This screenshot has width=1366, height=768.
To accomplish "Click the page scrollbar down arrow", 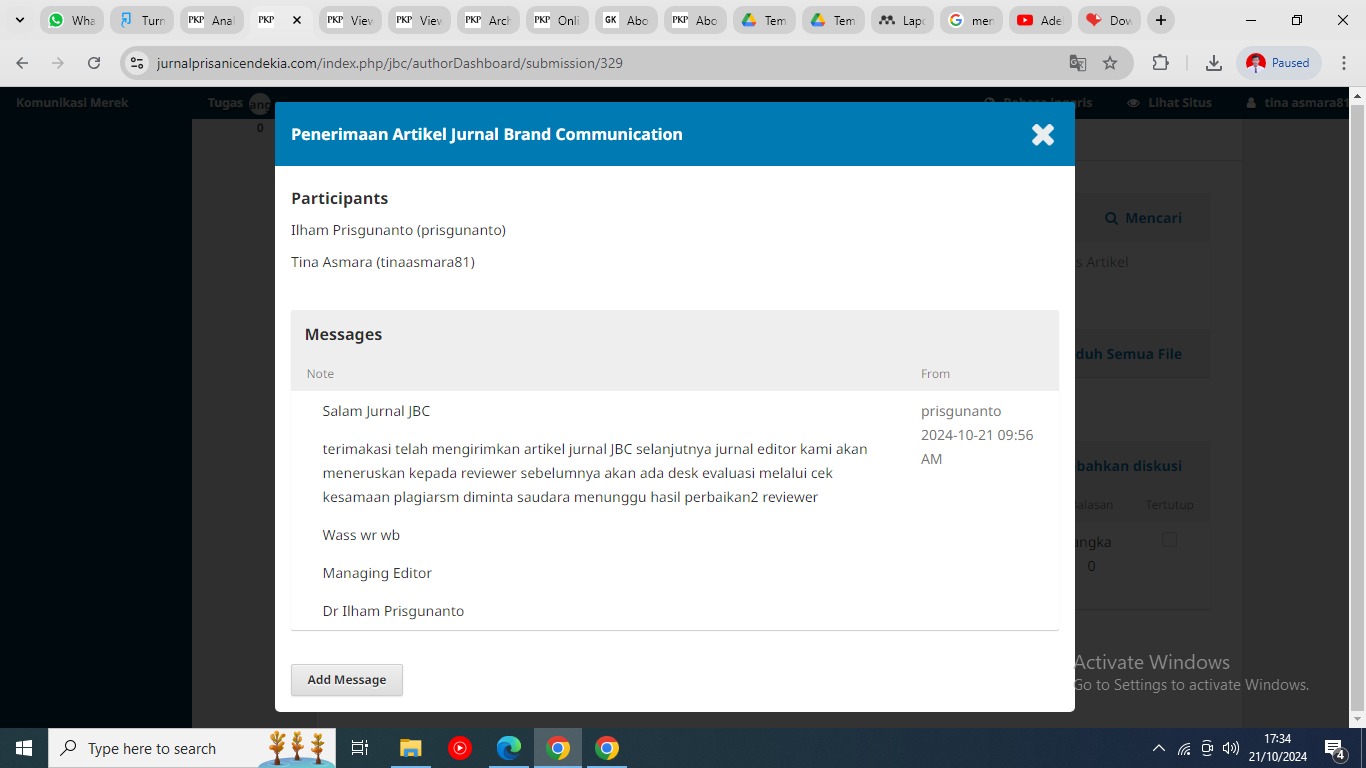I will pyautogui.click(x=1357, y=719).
